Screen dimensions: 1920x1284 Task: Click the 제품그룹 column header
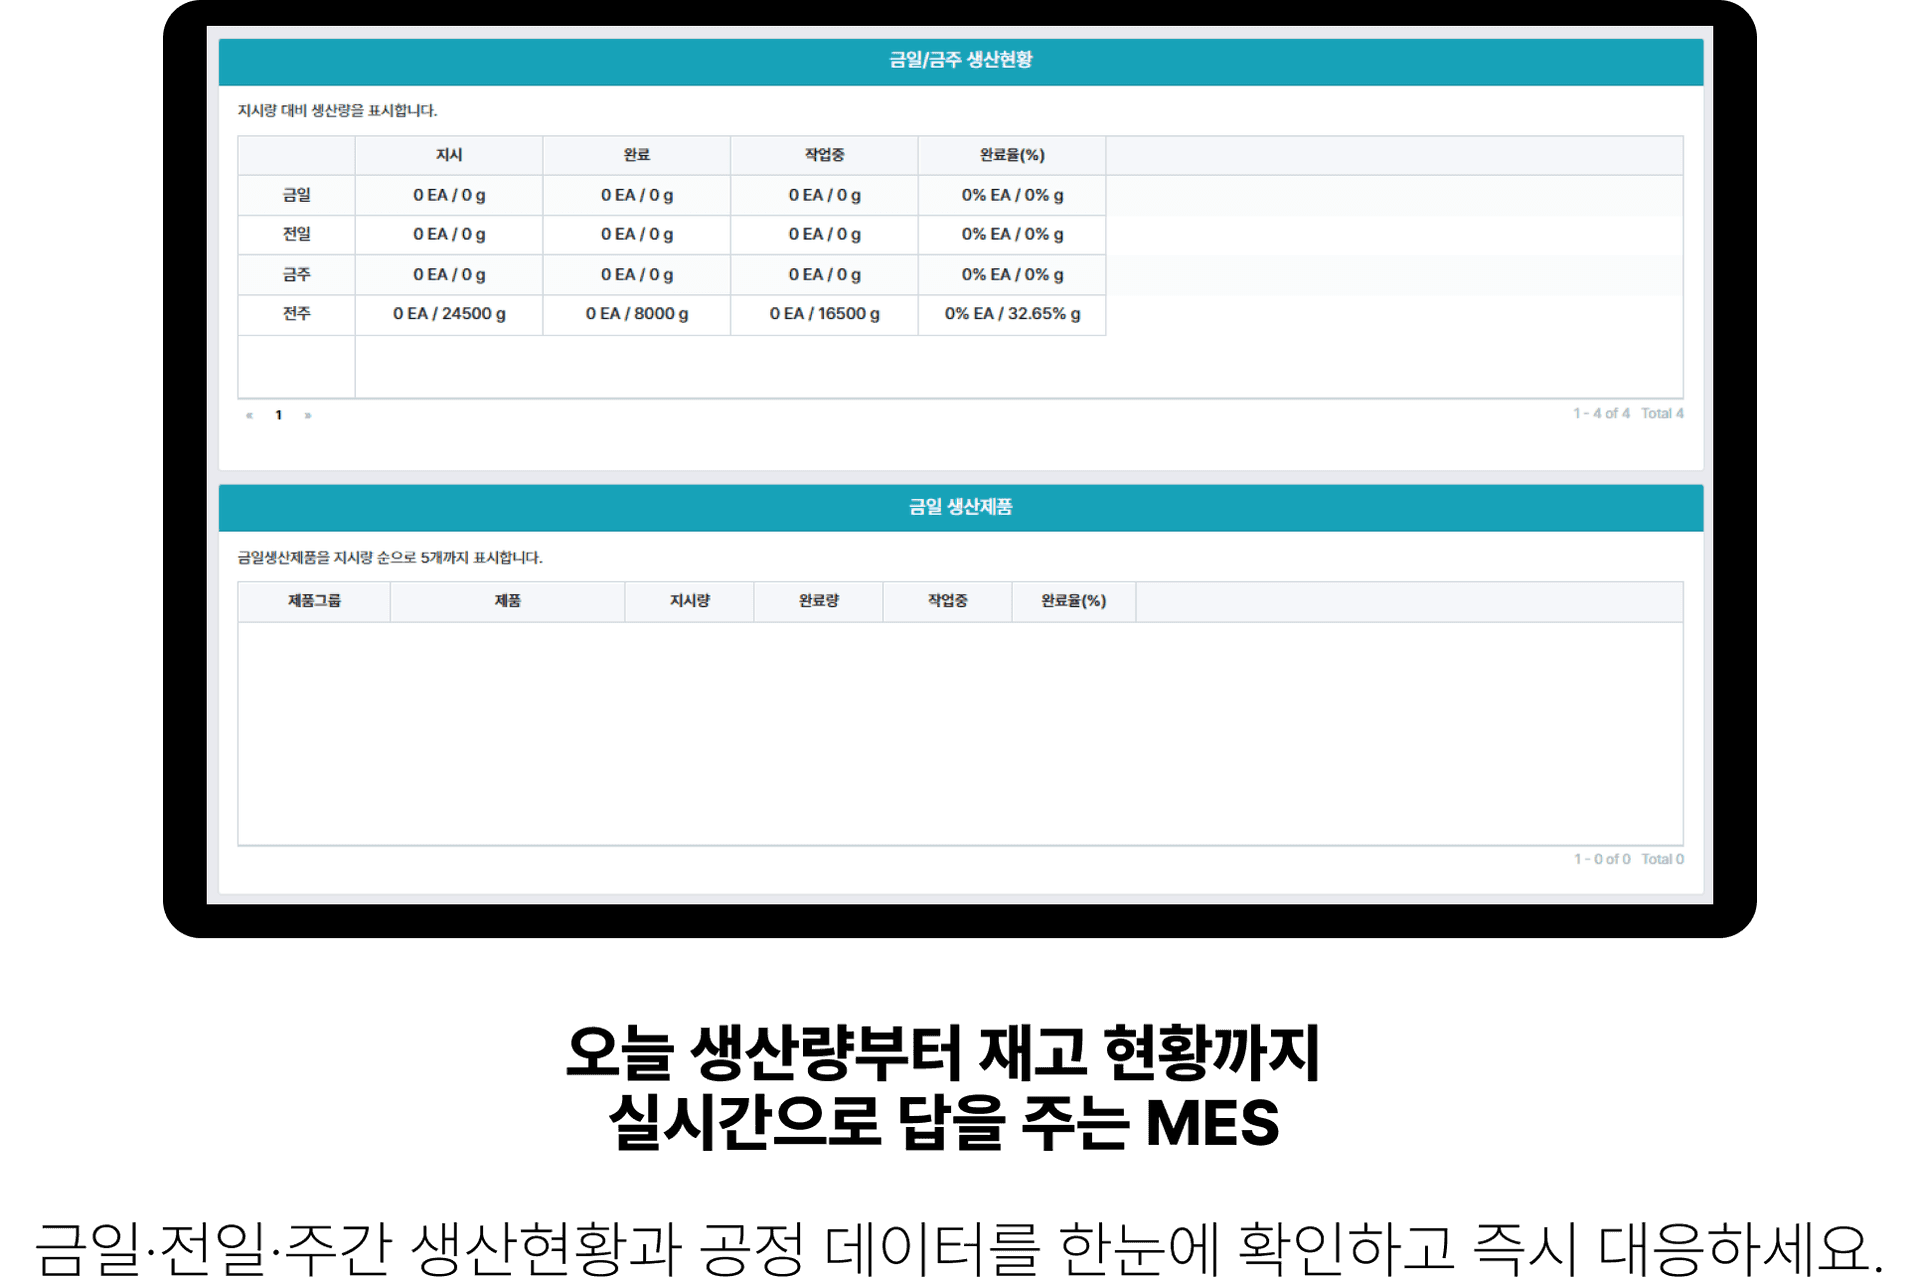coord(314,601)
